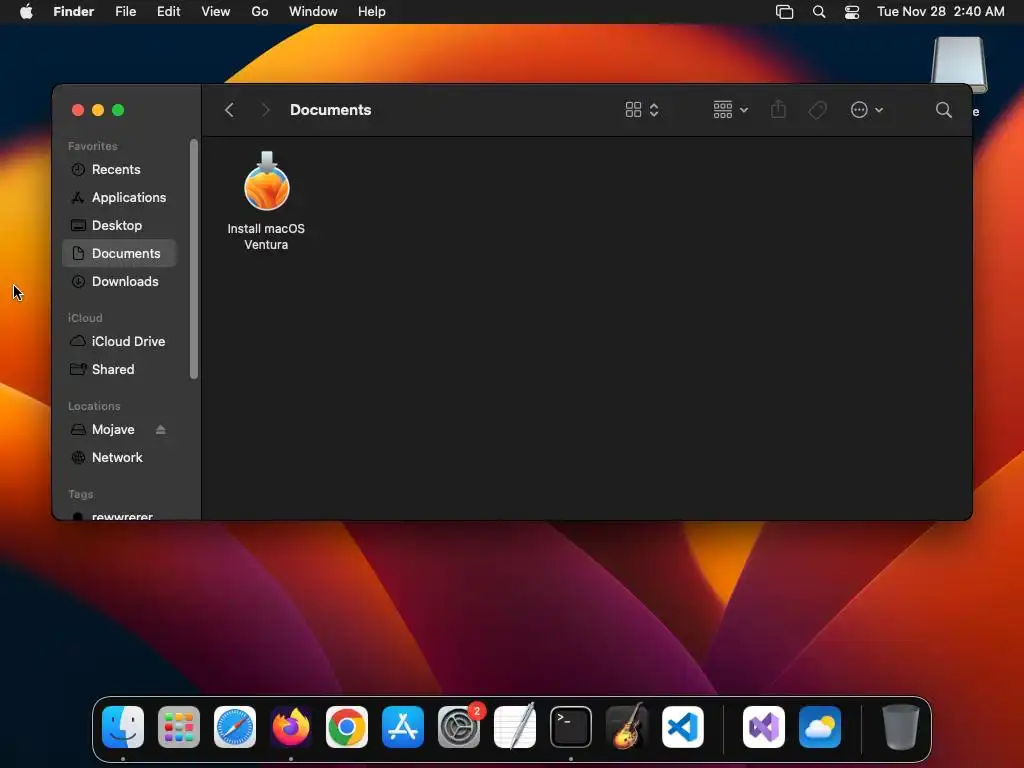Image resolution: width=1024 pixels, height=768 pixels.
Task: Open the Trash in the Dock
Action: (x=901, y=727)
